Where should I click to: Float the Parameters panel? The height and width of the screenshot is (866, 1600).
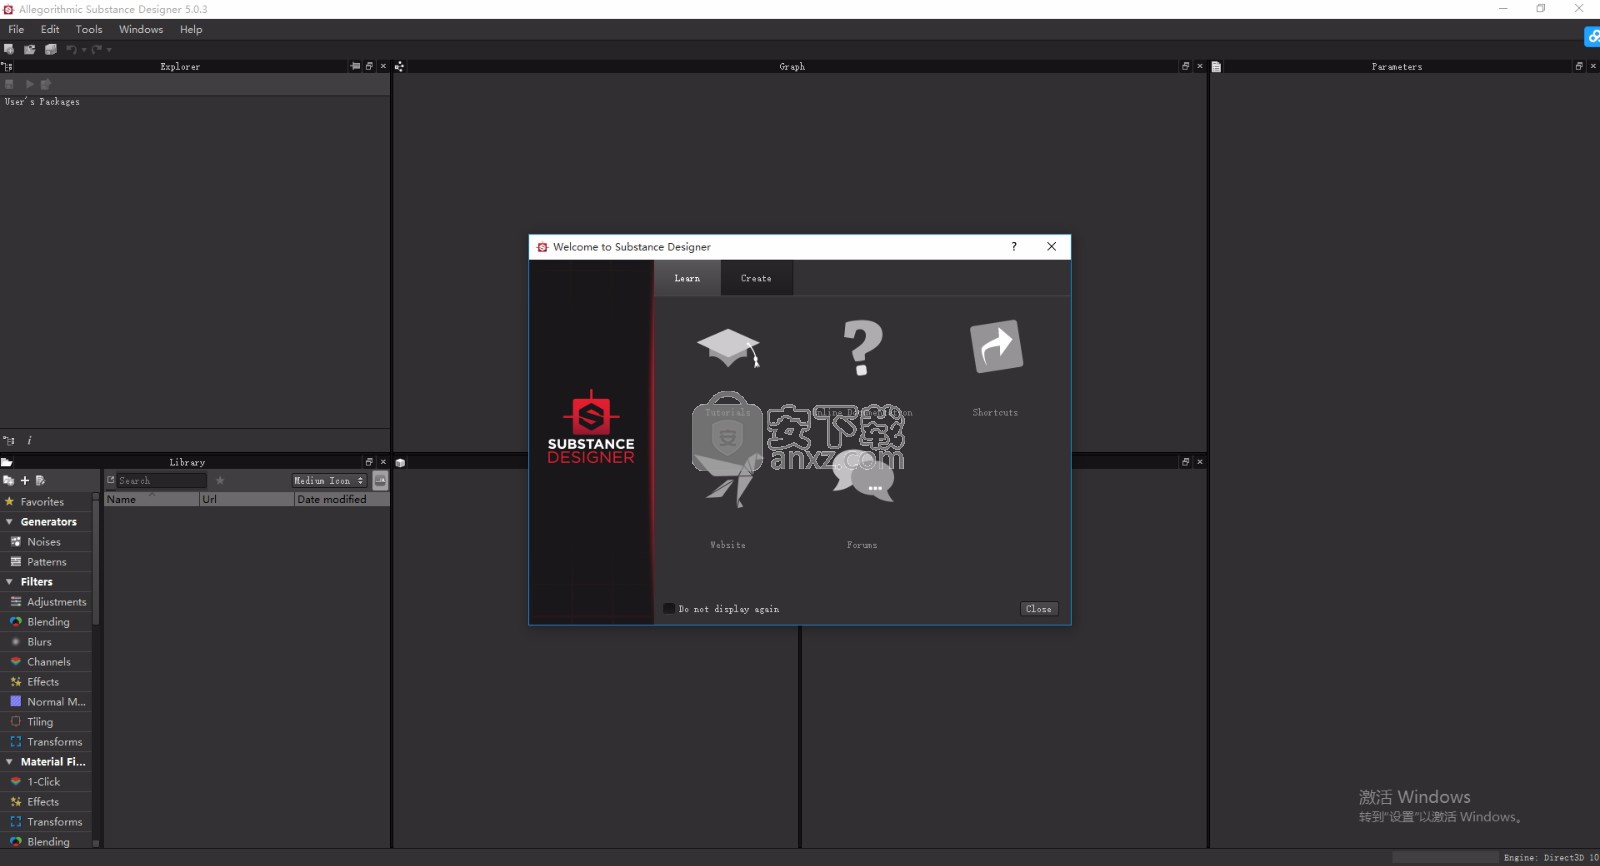(x=1579, y=66)
